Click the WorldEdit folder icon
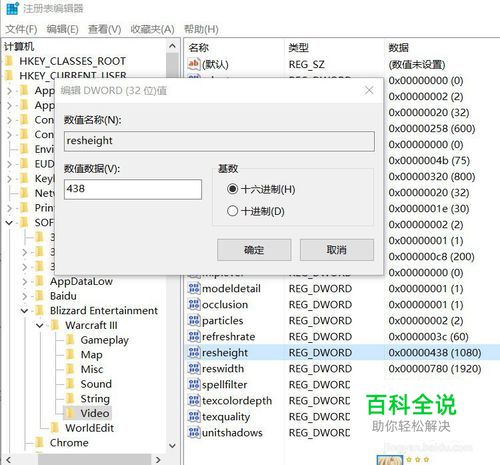This screenshot has height=465, width=500. coord(55,428)
